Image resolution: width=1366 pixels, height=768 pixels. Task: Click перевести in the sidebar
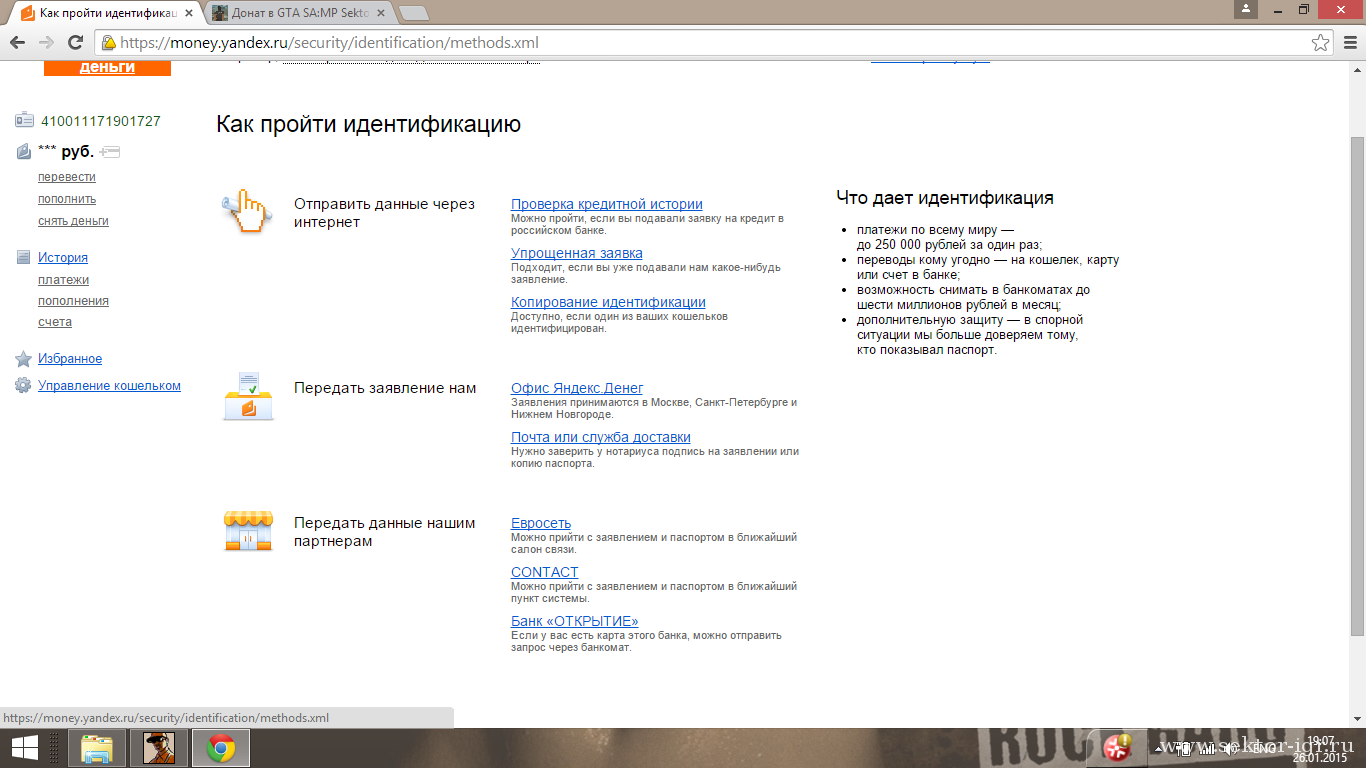coord(67,177)
